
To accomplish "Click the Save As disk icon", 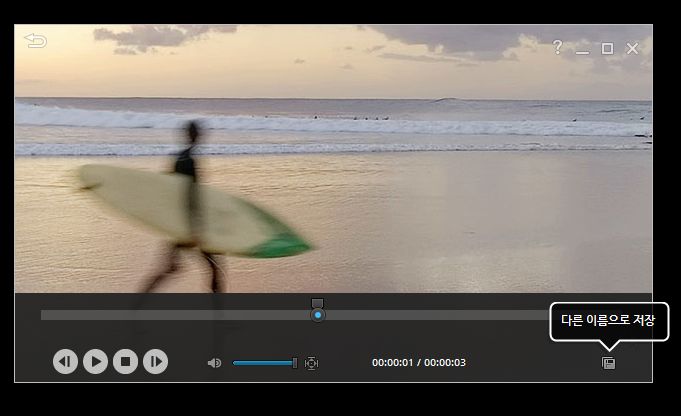I will (608, 363).
